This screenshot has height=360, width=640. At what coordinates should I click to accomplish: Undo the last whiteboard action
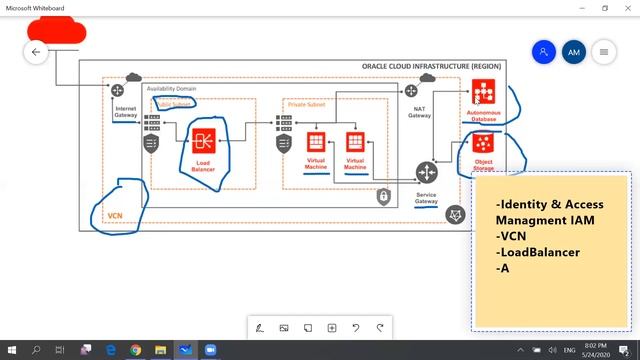(x=356, y=328)
